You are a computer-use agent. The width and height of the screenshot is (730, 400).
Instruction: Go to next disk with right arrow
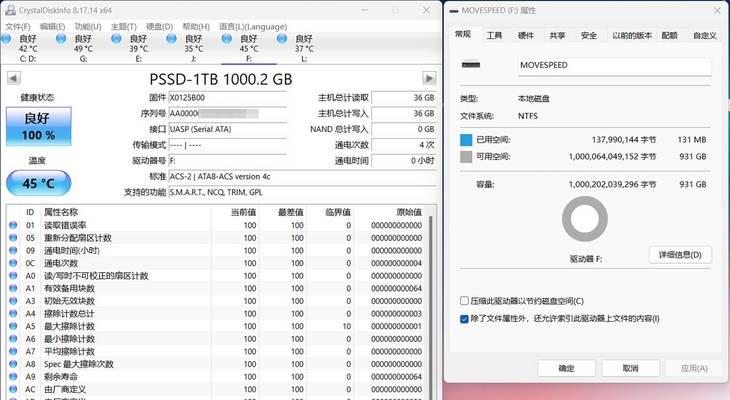(429, 78)
